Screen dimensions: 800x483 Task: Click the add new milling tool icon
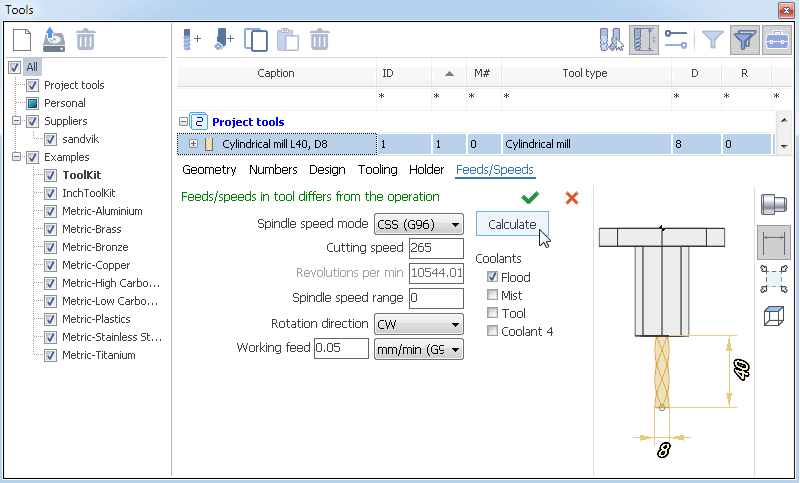(192, 40)
